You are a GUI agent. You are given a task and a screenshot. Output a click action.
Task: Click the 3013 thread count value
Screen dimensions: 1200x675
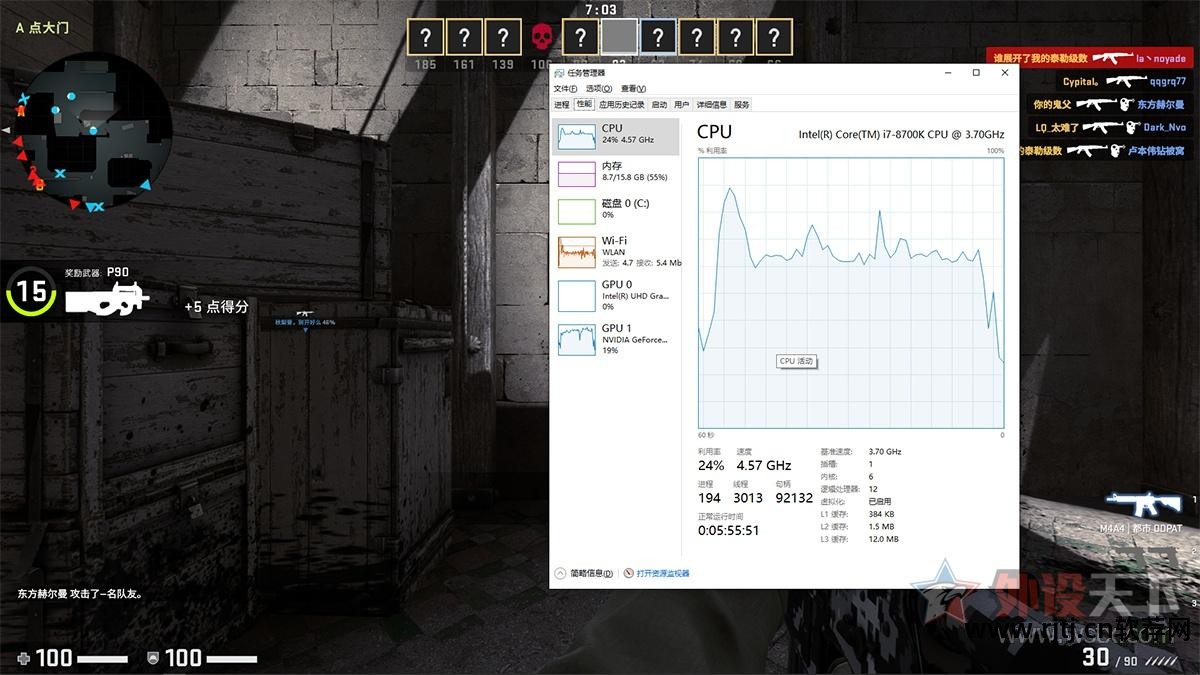tap(748, 497)
